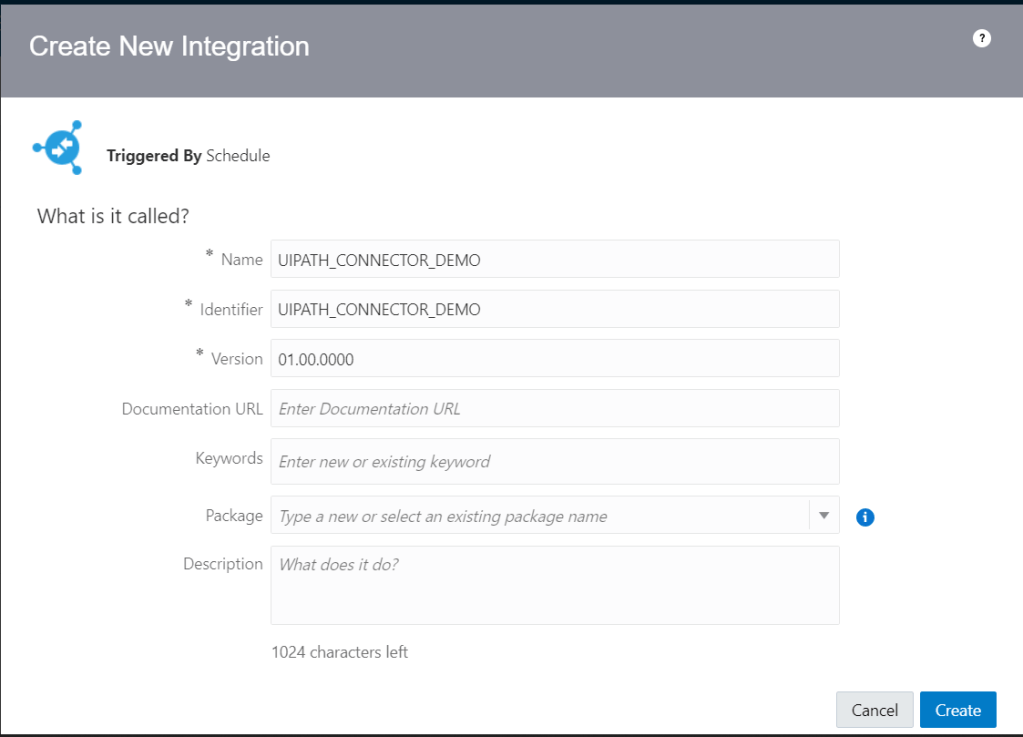Screen dimensions: 1023x737
Task: Click the Documentation URL label
Action: (192, 409)
